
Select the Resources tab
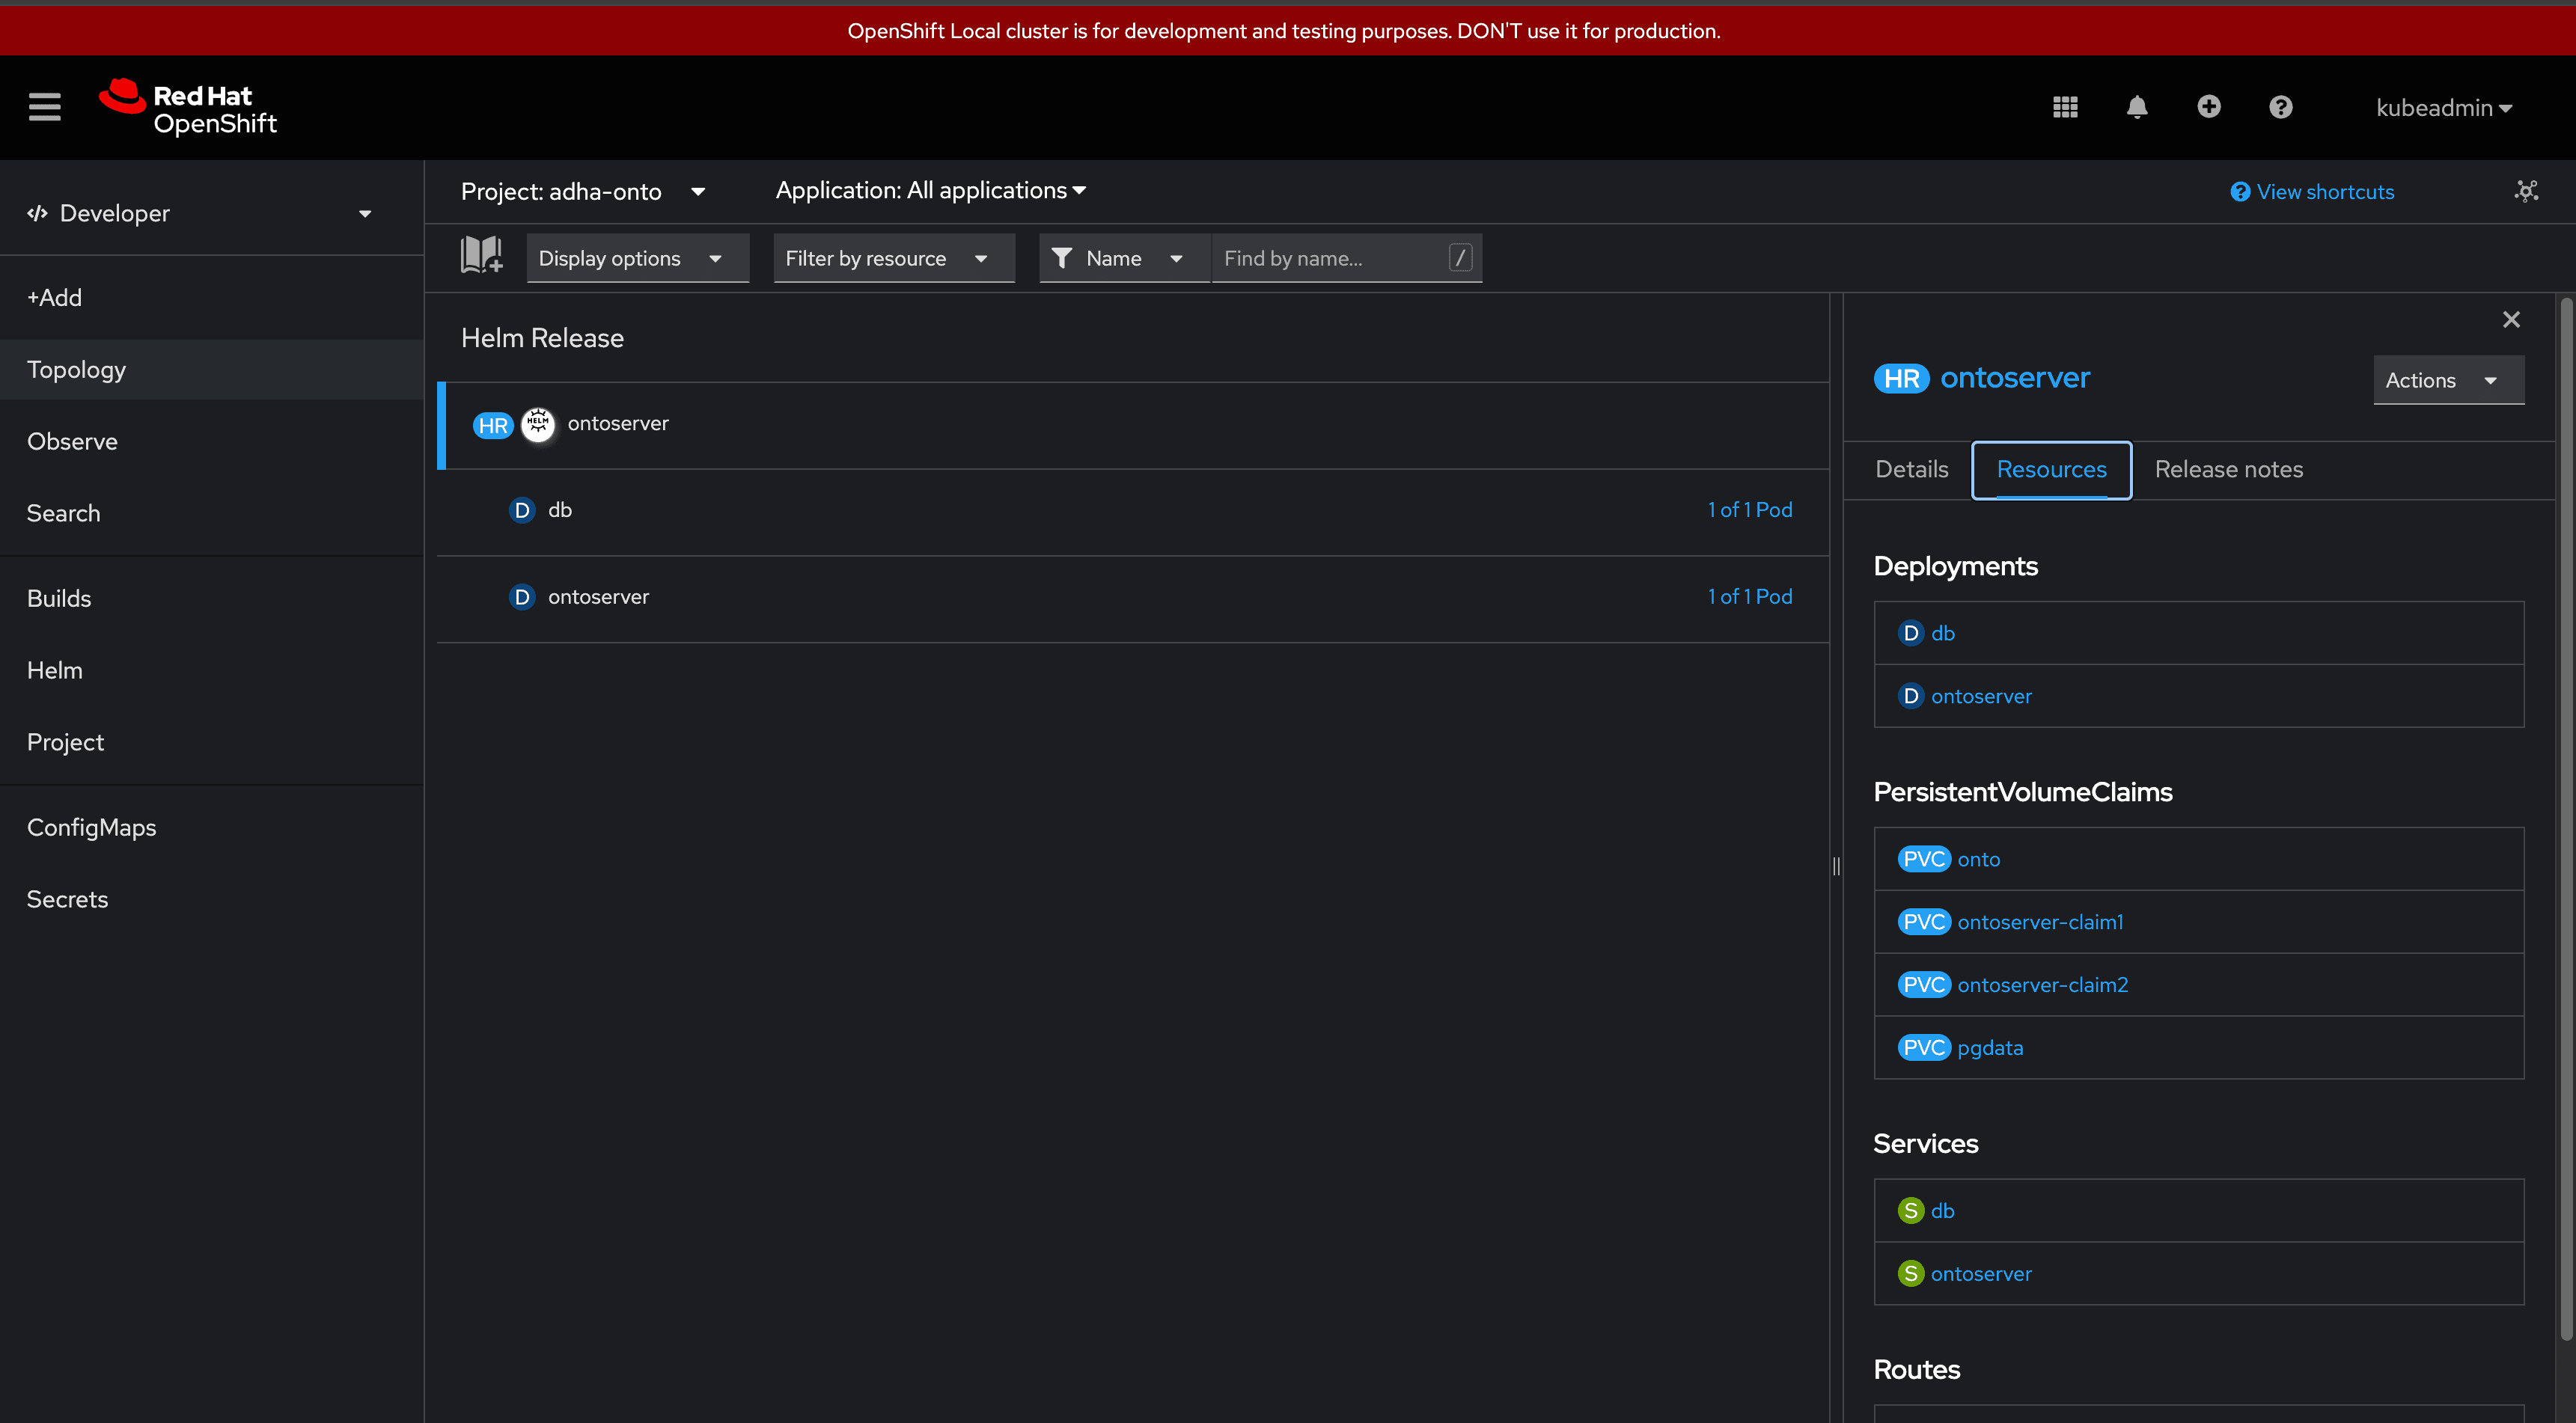[x=2051, y=470]
